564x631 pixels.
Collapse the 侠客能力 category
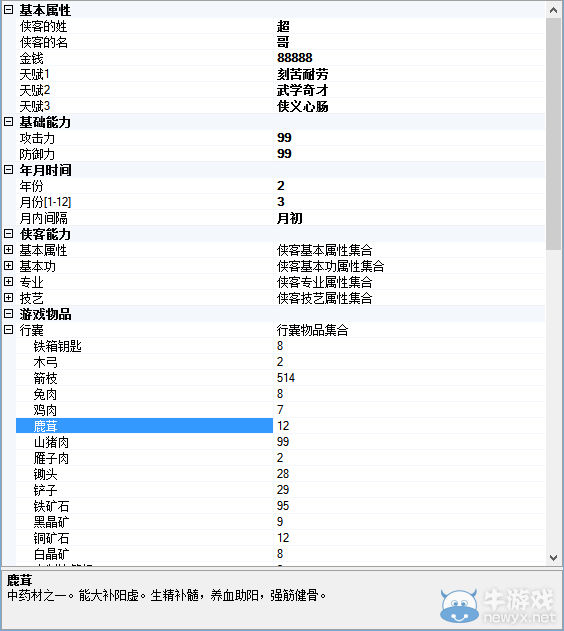(x=8, y=234)
